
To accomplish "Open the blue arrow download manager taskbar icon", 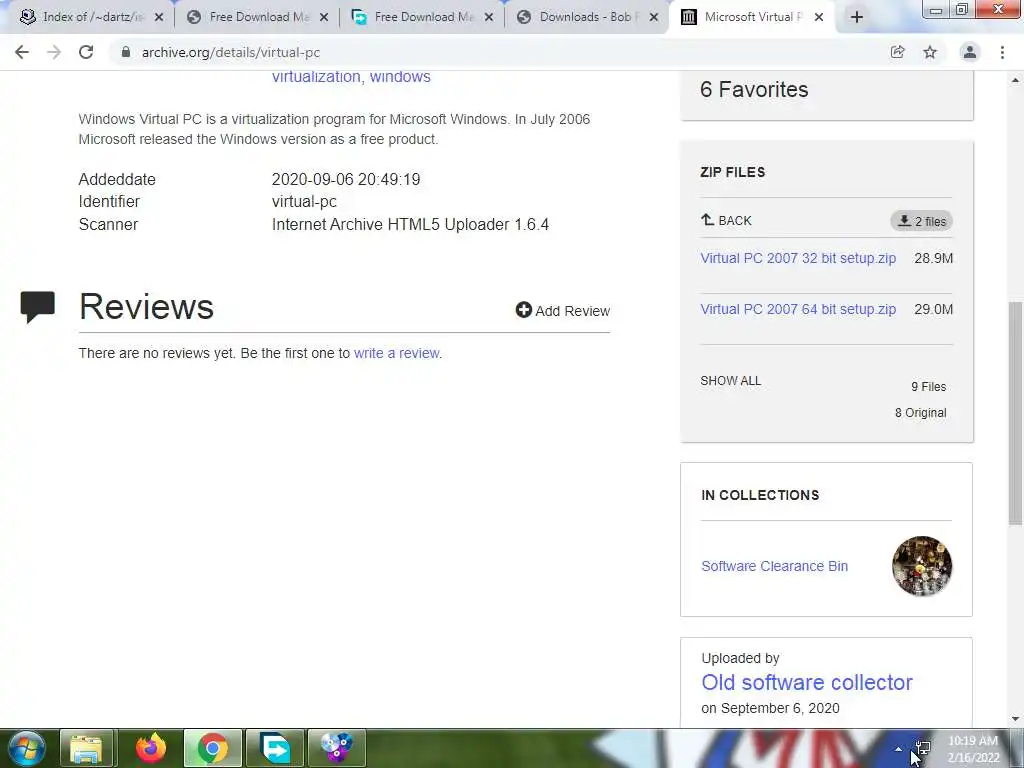I will pyautogui.click(x=275, y=748).
